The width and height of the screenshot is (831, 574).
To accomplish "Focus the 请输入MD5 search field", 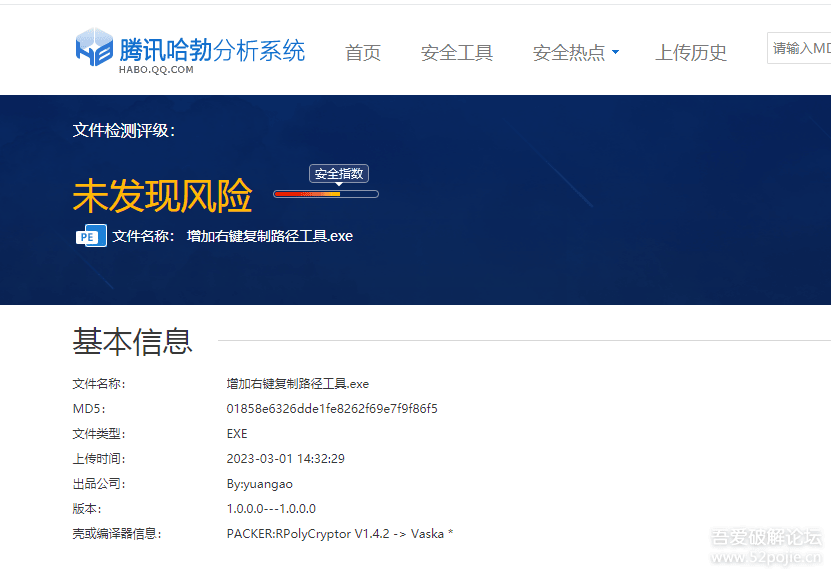I will (x=799, y=48).
